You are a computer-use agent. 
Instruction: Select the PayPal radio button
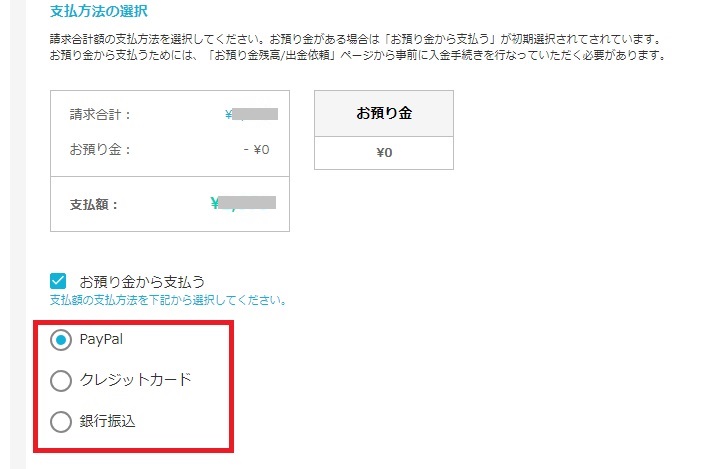61,340
